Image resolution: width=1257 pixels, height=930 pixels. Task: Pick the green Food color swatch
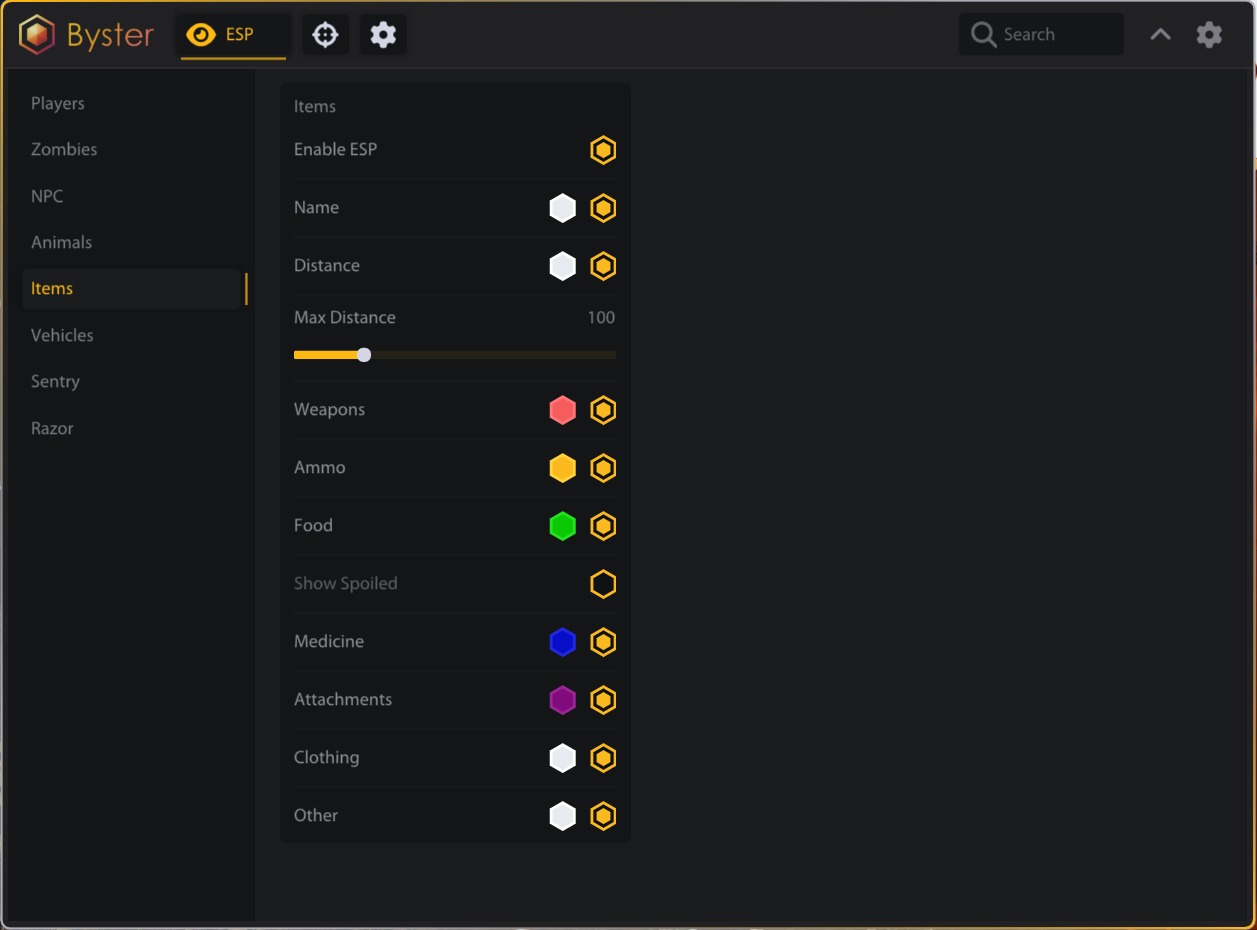pyautogui.click(x=563, y=526)
